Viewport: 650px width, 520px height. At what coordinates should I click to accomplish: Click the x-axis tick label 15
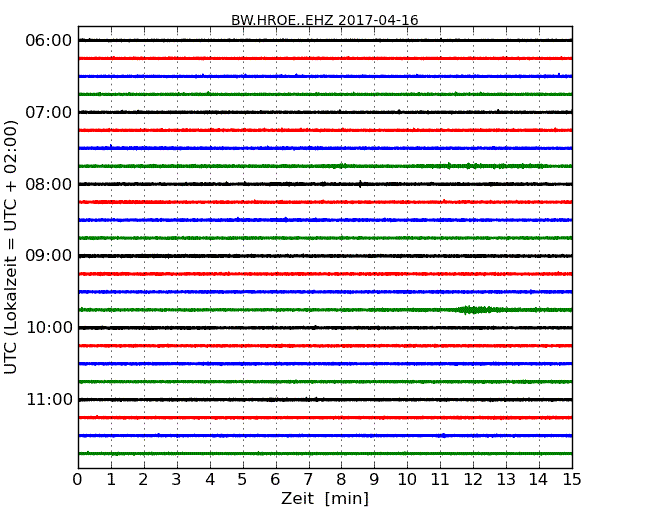[572, 480]
